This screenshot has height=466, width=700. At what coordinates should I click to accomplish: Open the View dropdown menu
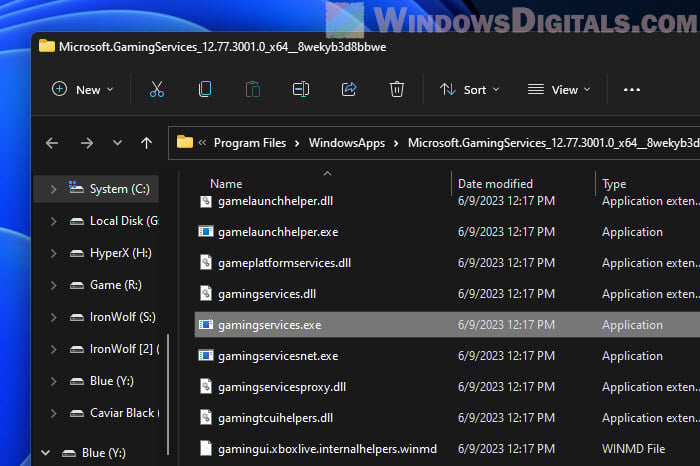point(559,89)
